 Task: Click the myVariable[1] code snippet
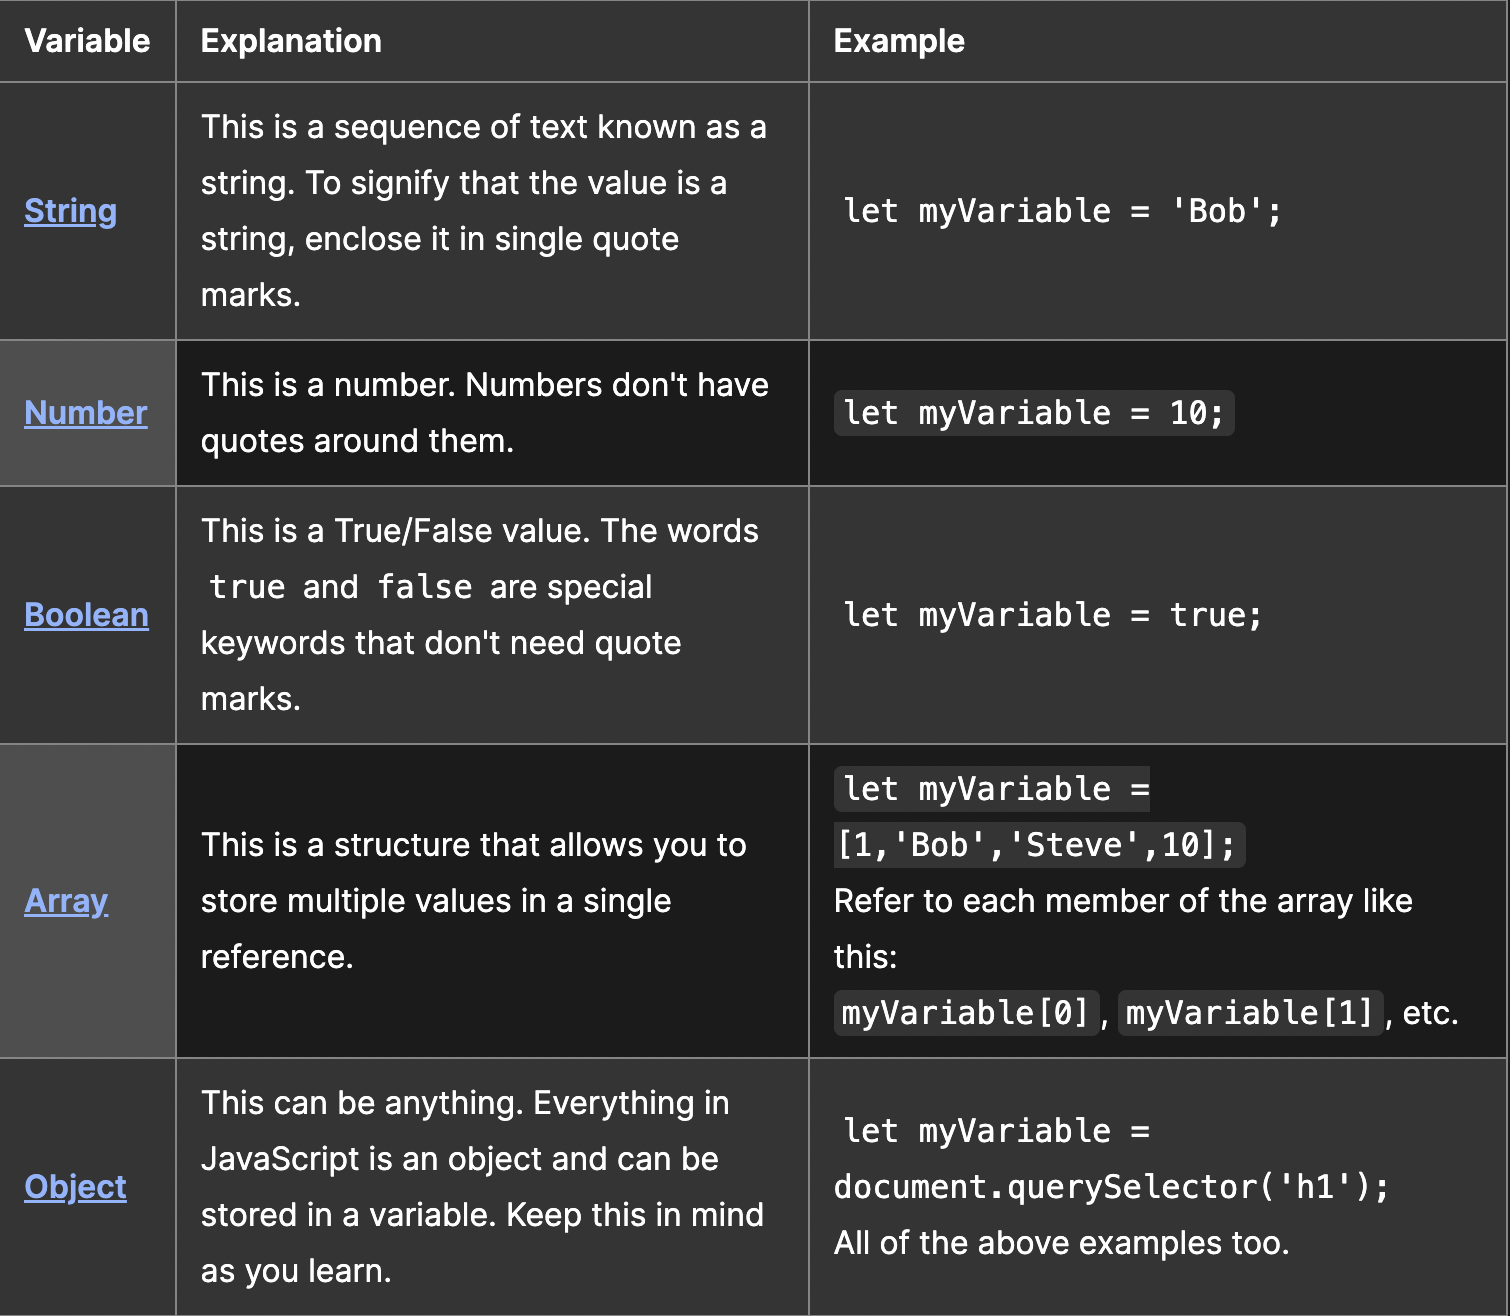point(1249,1013)
